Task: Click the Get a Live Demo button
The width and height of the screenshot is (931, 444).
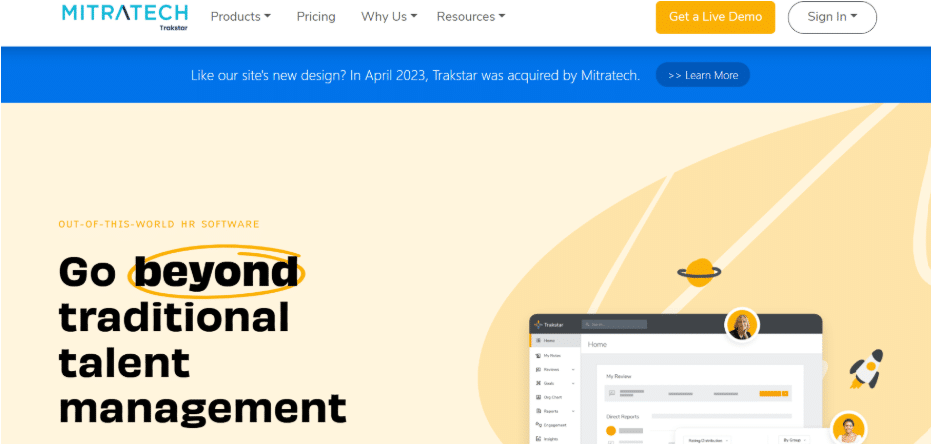Action: pyautogui.click(x=715, y=17)
